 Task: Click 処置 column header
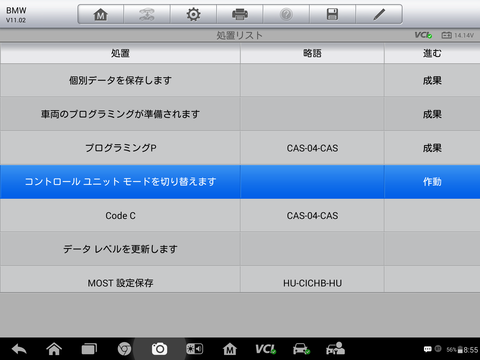pos(120,53)
